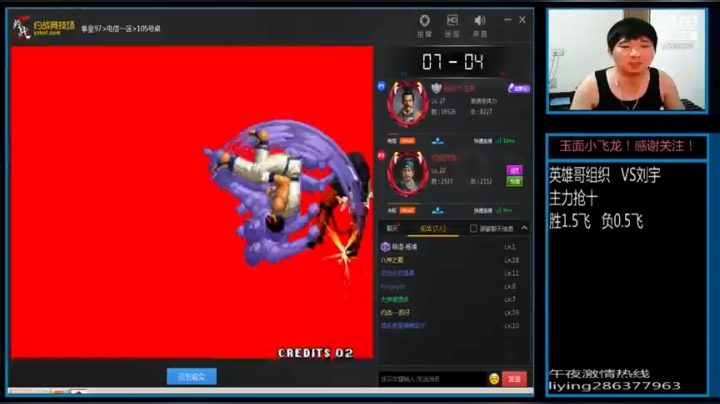Click the purple hexagon icon in spectator list
Screen dimensions: 720x404
385,247
